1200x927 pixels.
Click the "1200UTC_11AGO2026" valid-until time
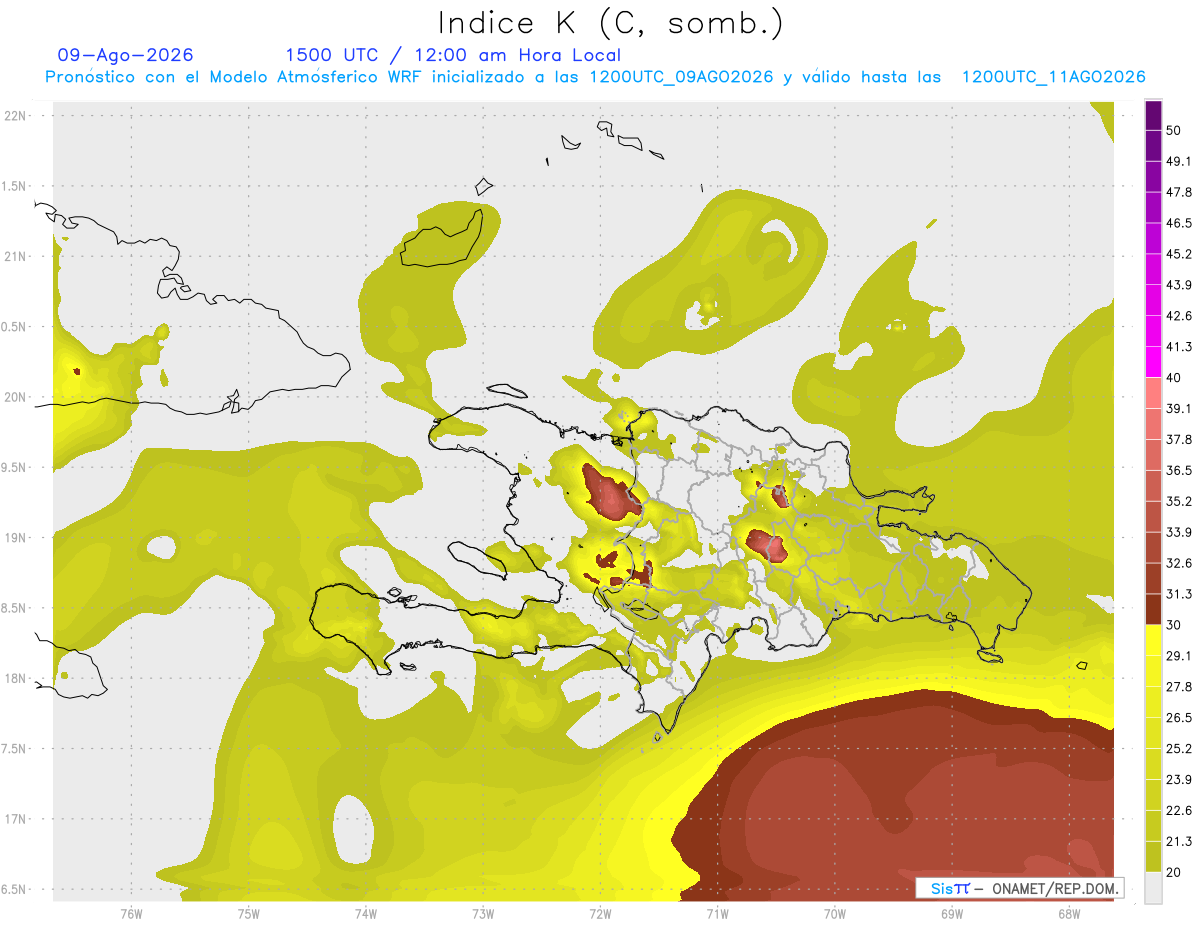pyautogui.click(x=1053, y=77)
